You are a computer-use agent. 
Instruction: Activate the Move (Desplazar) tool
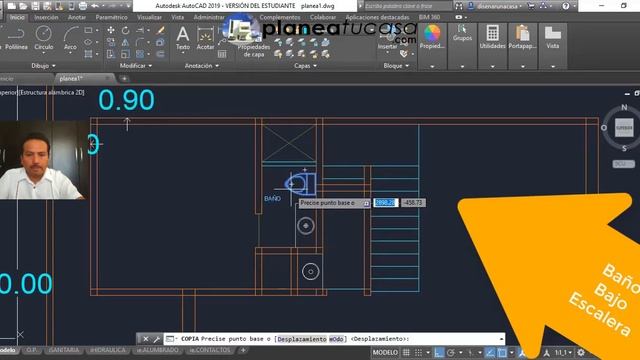(x=111, y=30)
